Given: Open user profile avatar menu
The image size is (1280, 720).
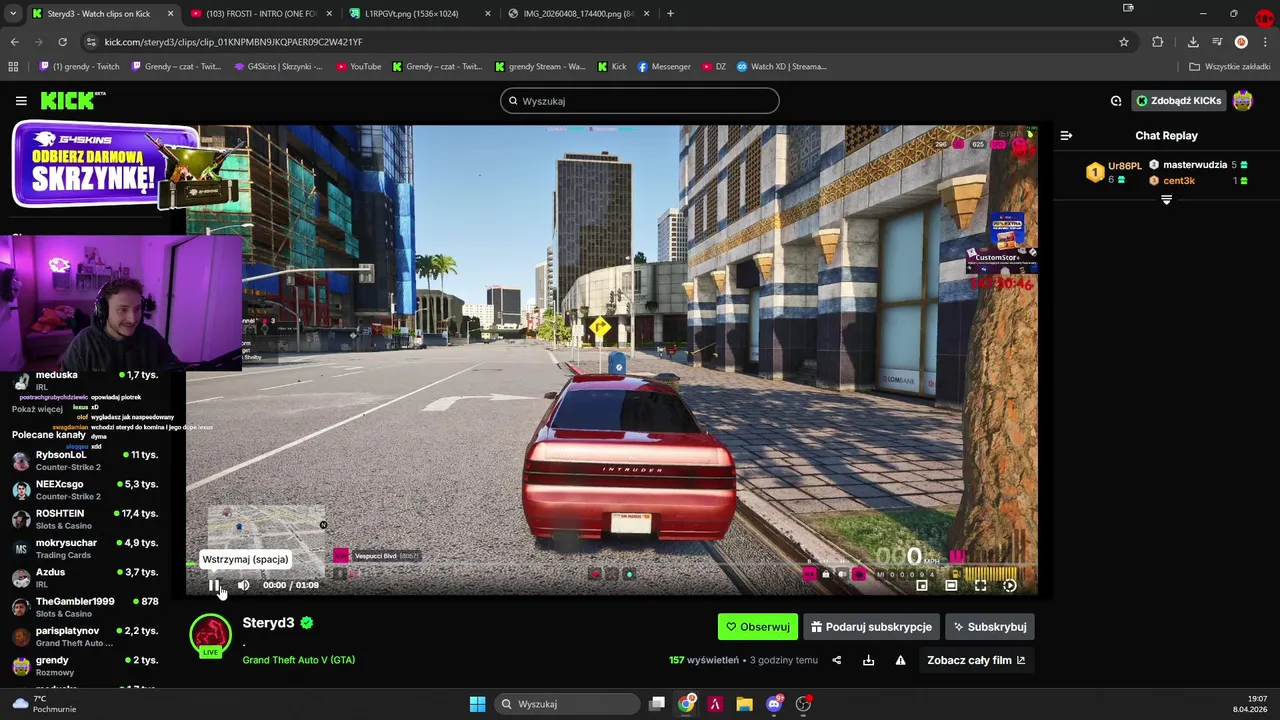Looking at the screenshot, I should pos(1243,101).
